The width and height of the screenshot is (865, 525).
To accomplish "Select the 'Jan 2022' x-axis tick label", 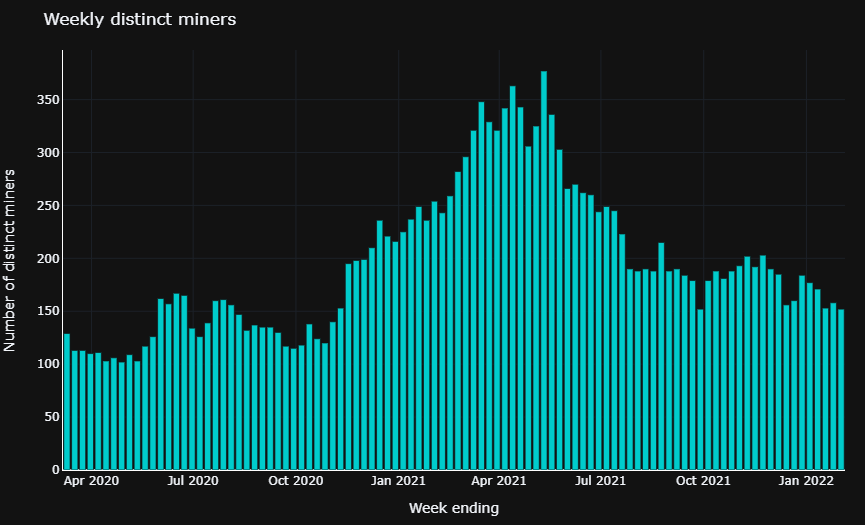I will 806,481.
